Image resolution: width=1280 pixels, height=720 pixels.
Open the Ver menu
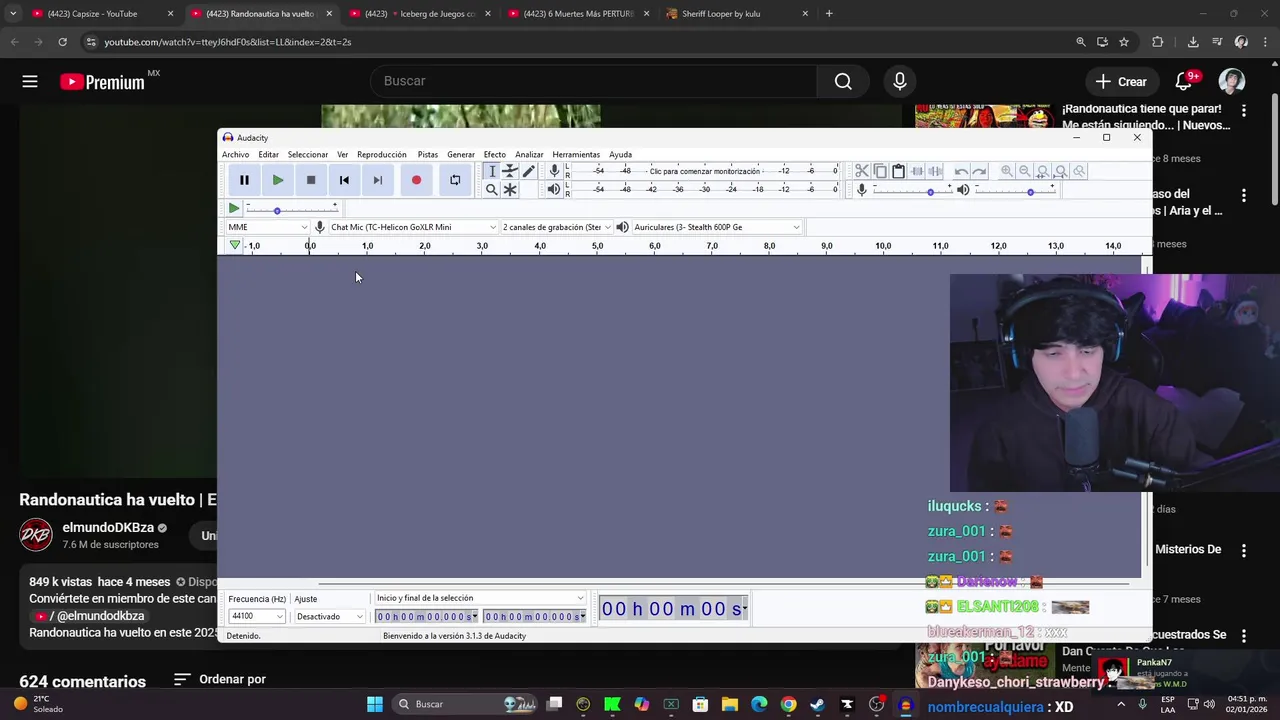[343, 155]
